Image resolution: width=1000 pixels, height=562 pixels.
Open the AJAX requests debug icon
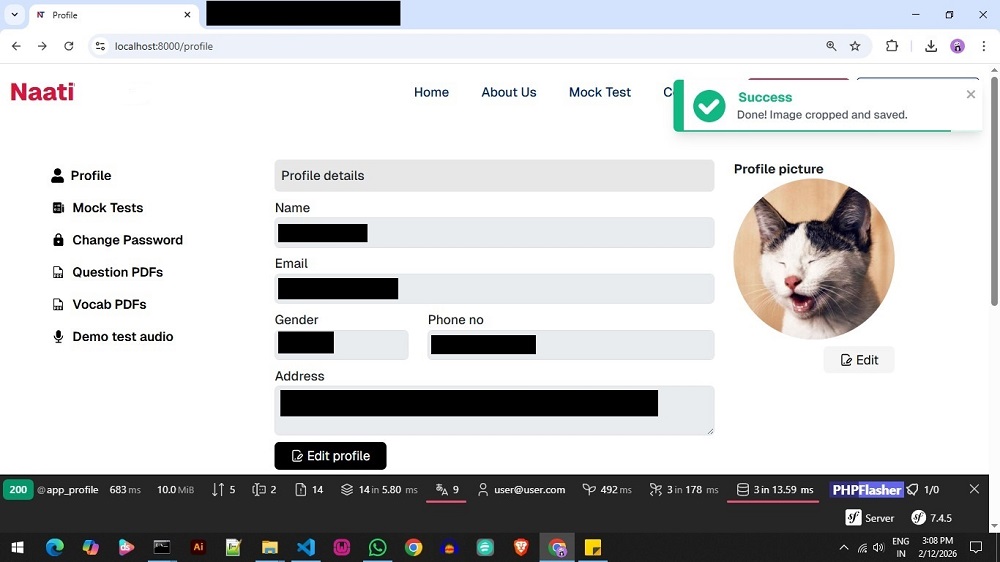point(224,490)
